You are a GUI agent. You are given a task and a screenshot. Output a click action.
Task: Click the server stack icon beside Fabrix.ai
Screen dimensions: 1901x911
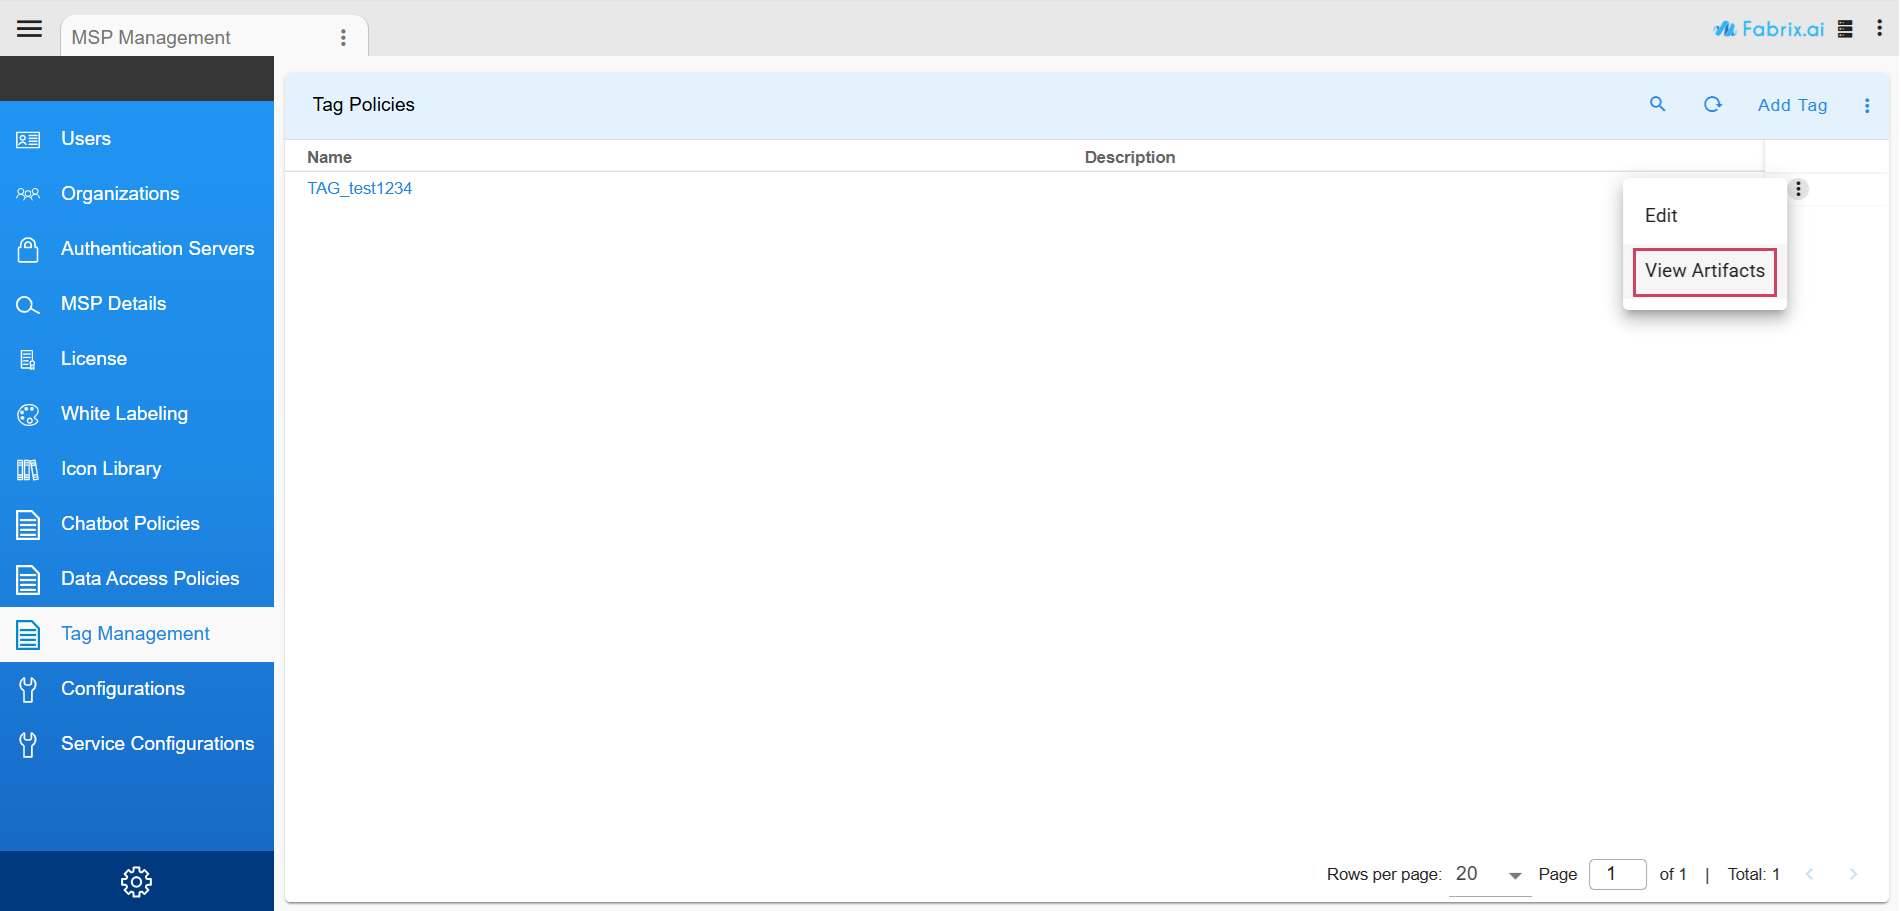(x=1845, y=29)
